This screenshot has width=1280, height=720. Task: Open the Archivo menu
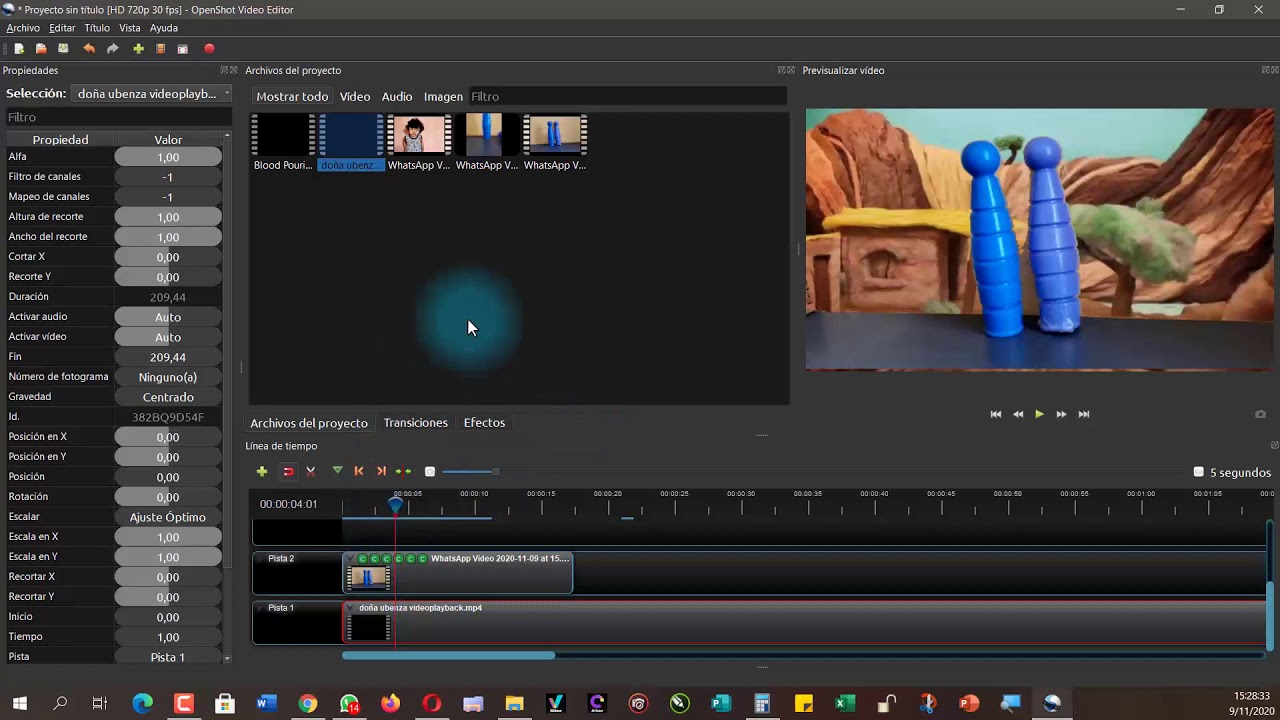pyautogui.click(x=23, y=28)
